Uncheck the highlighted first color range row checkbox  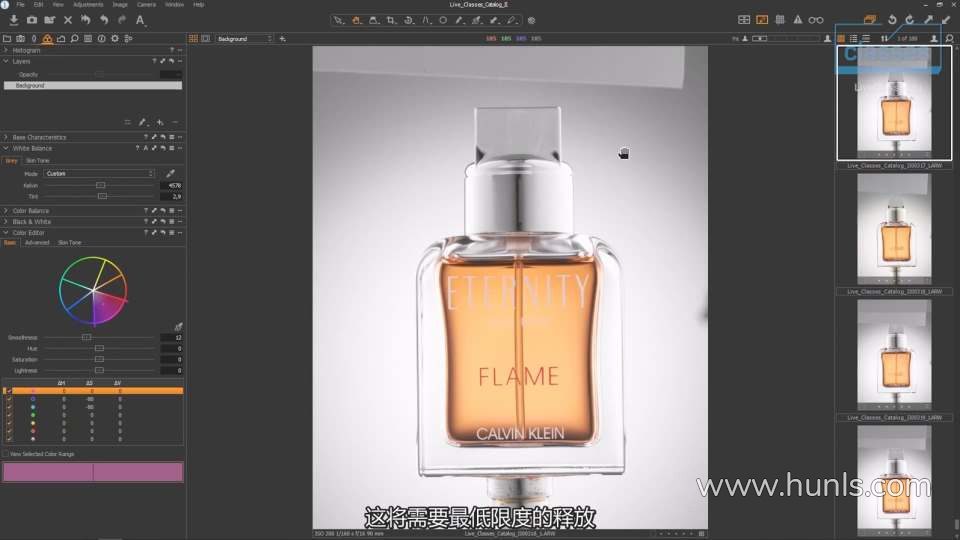point(9,391)
